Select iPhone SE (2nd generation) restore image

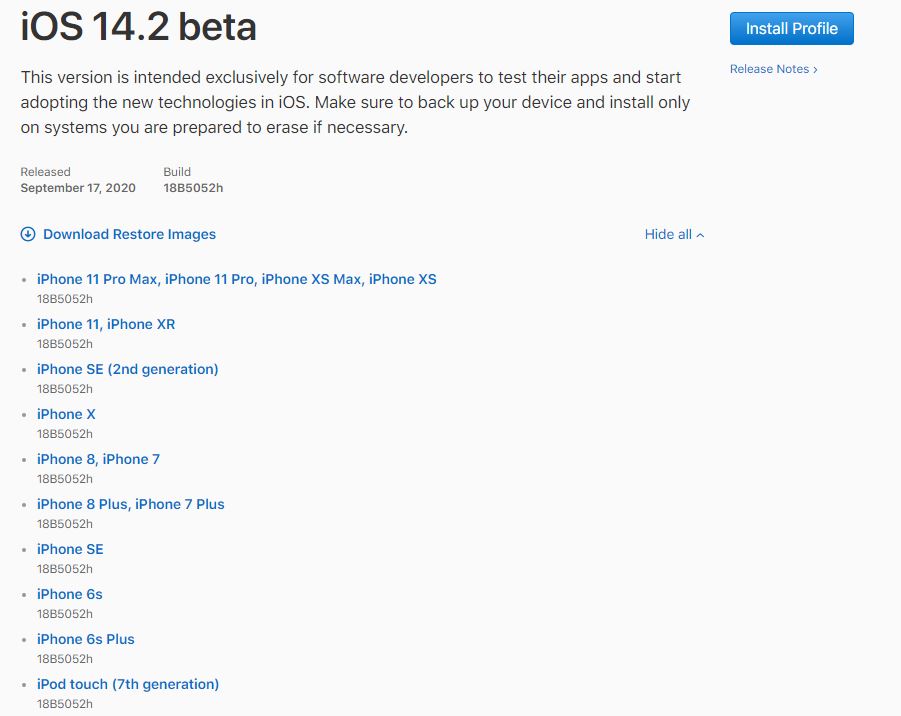[x=127, y=369]
